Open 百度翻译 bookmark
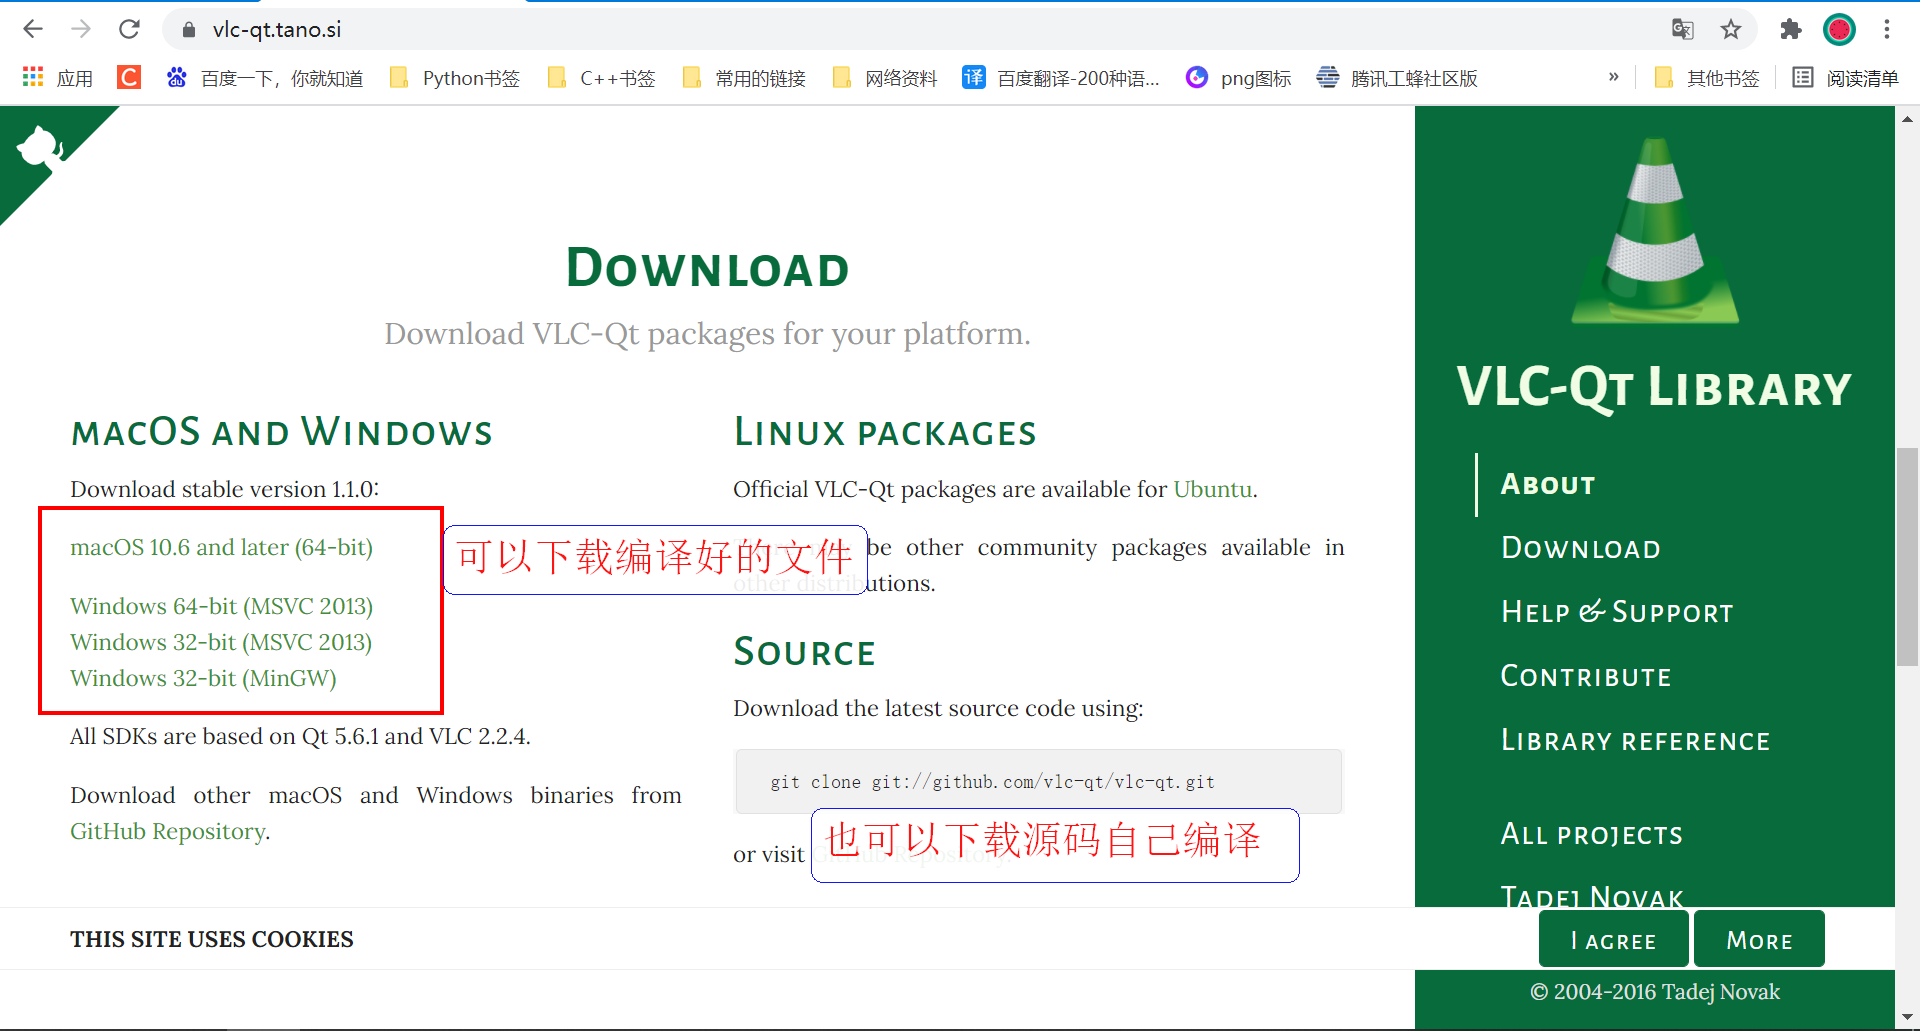 point(1061,78)
